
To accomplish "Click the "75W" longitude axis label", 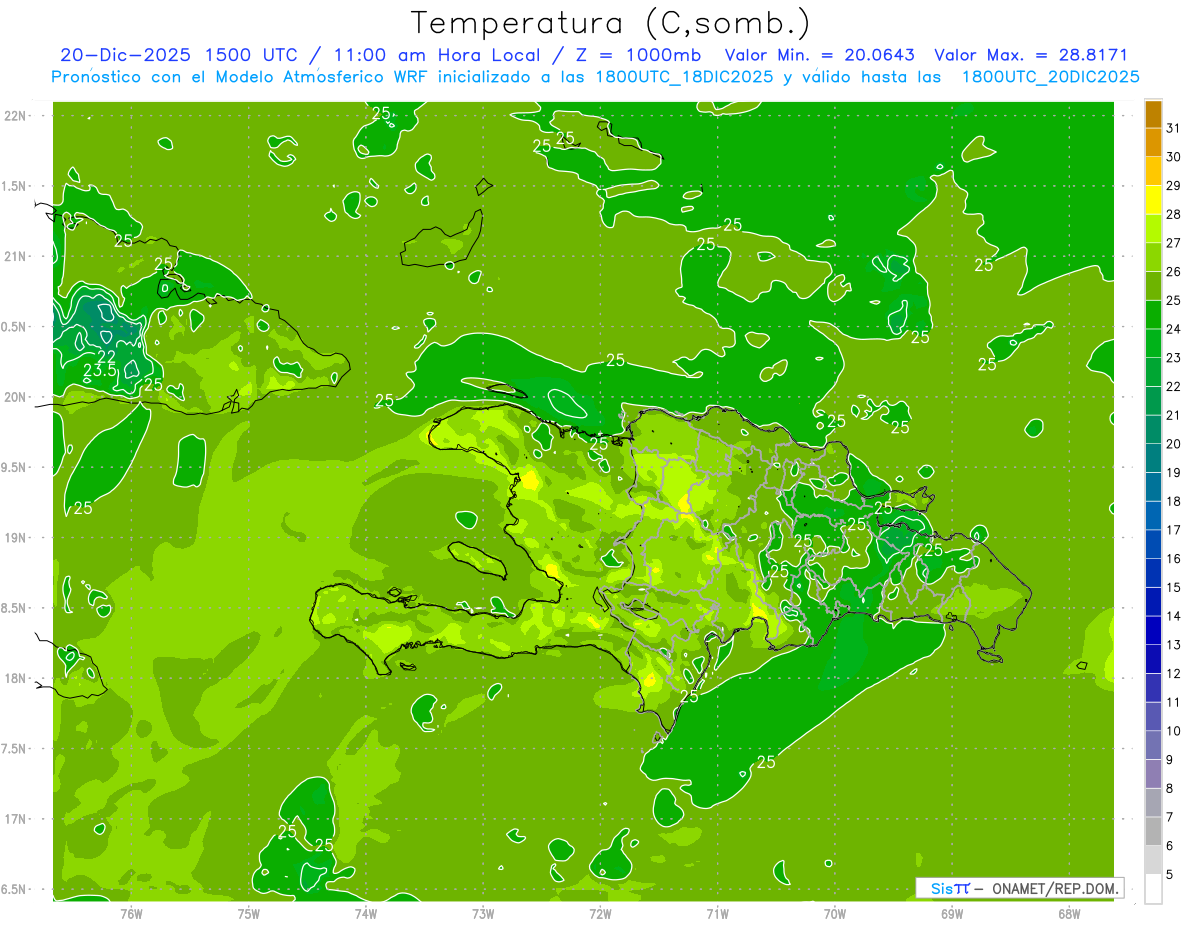I will (249, 913).
